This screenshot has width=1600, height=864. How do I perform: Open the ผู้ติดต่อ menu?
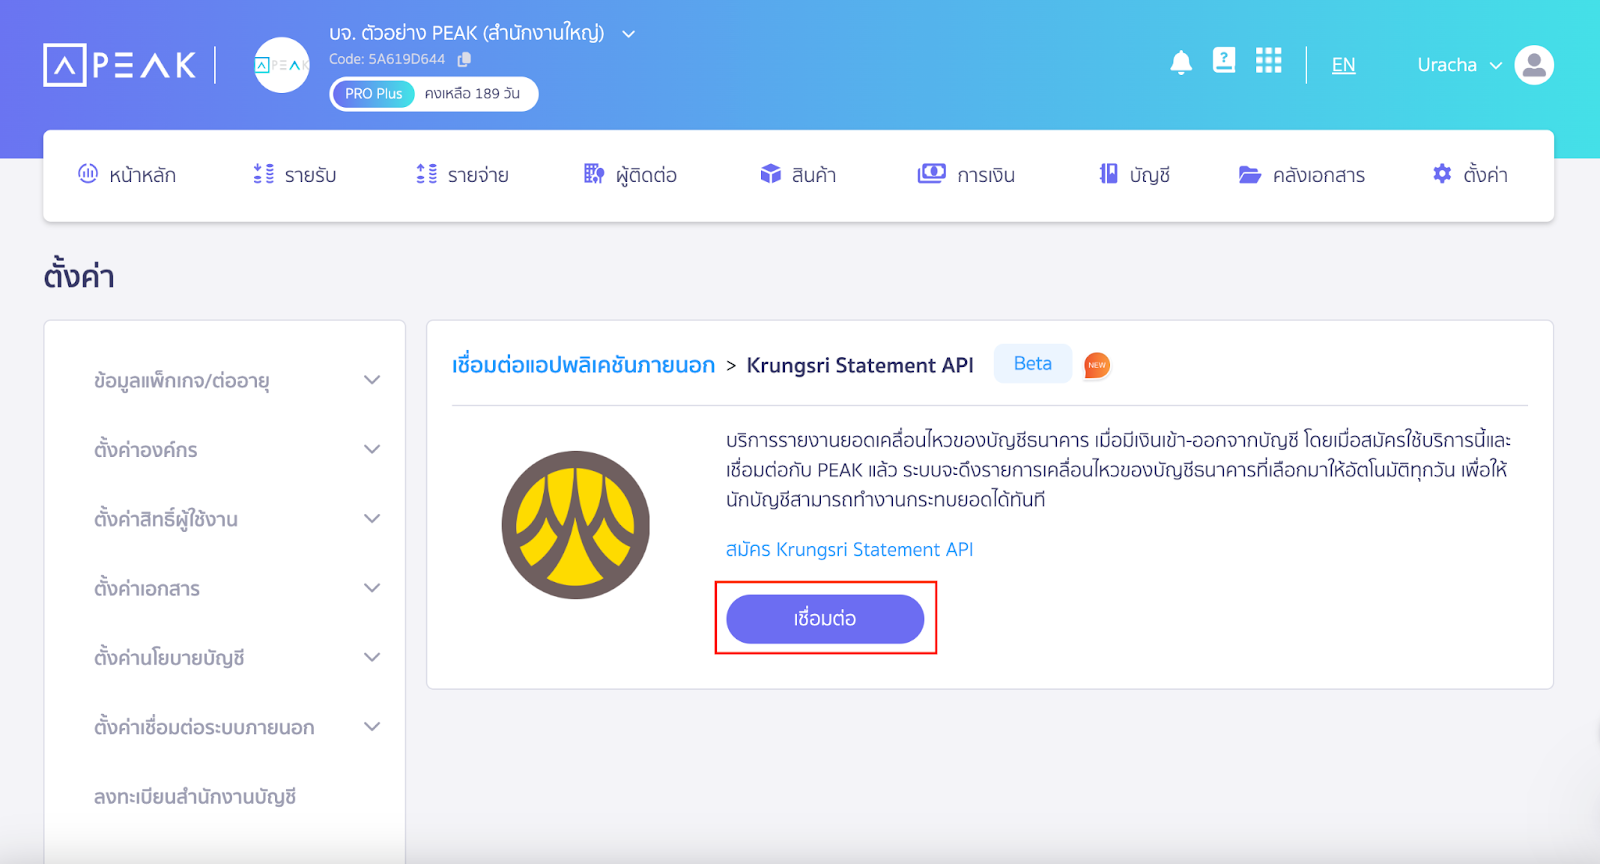[x=630, y=175]
